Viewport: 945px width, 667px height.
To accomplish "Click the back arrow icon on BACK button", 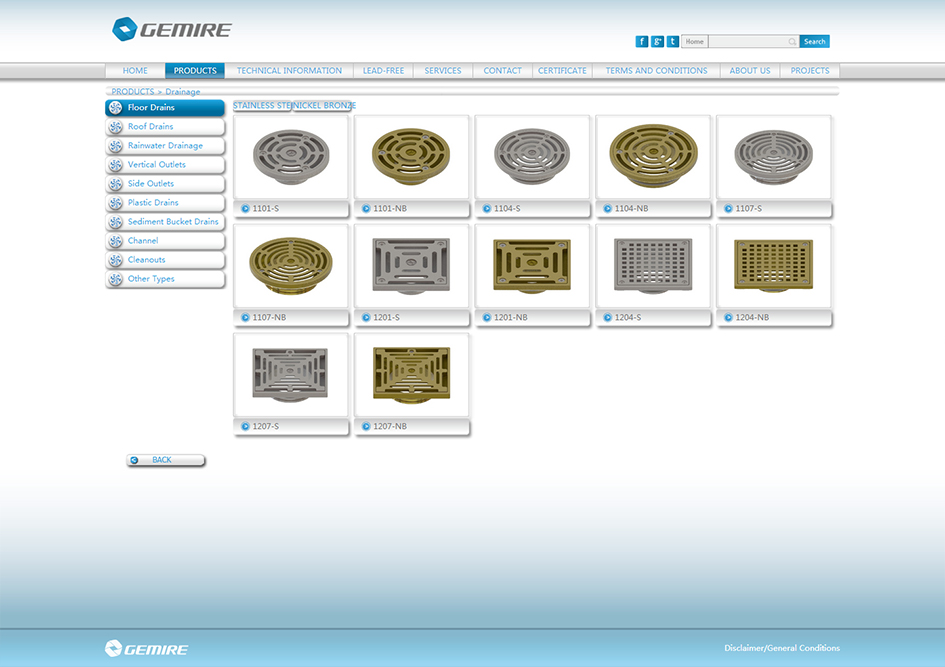I will 135,460.
